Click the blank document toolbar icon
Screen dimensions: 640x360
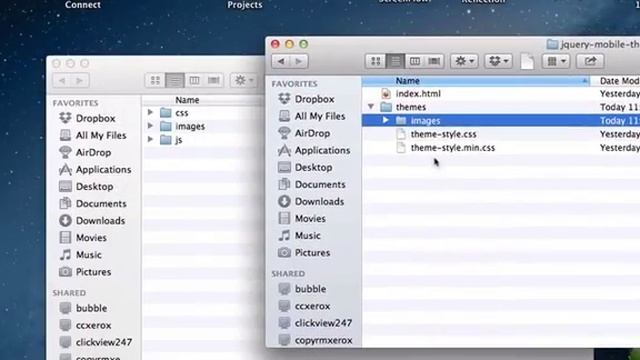coord(527,62)
